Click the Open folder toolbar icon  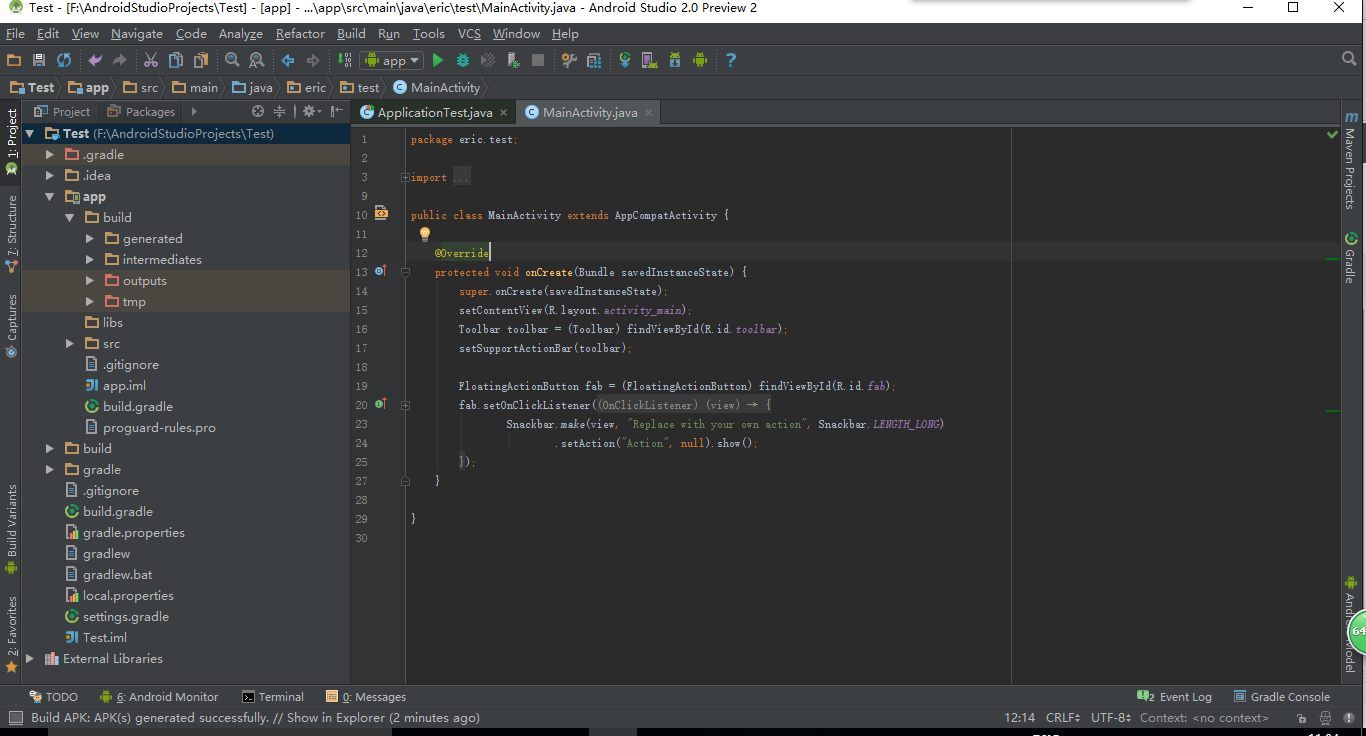tap(14, 60)
